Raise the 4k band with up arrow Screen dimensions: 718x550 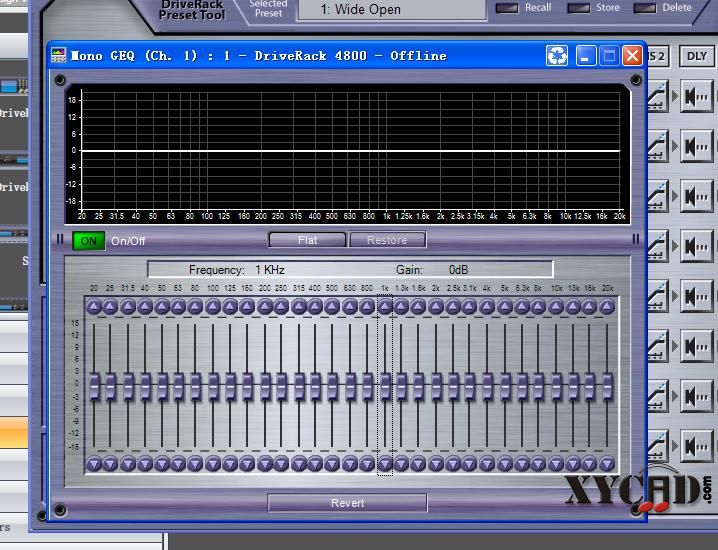(x=487, y=306)
